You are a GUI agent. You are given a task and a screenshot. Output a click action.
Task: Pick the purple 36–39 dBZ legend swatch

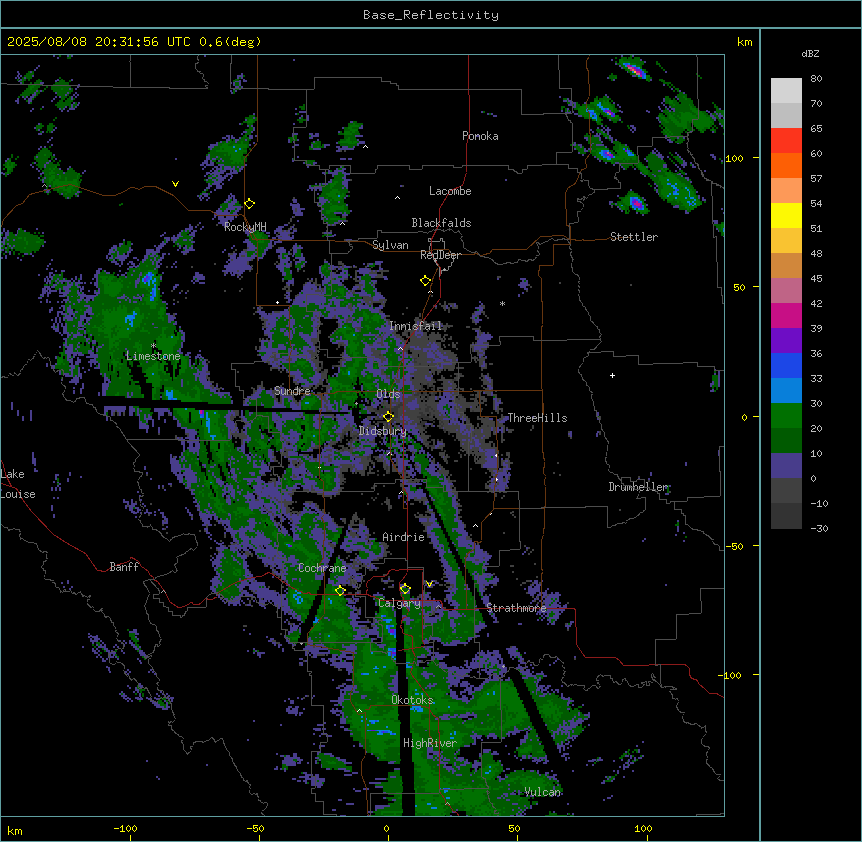(x=786, y=341)
